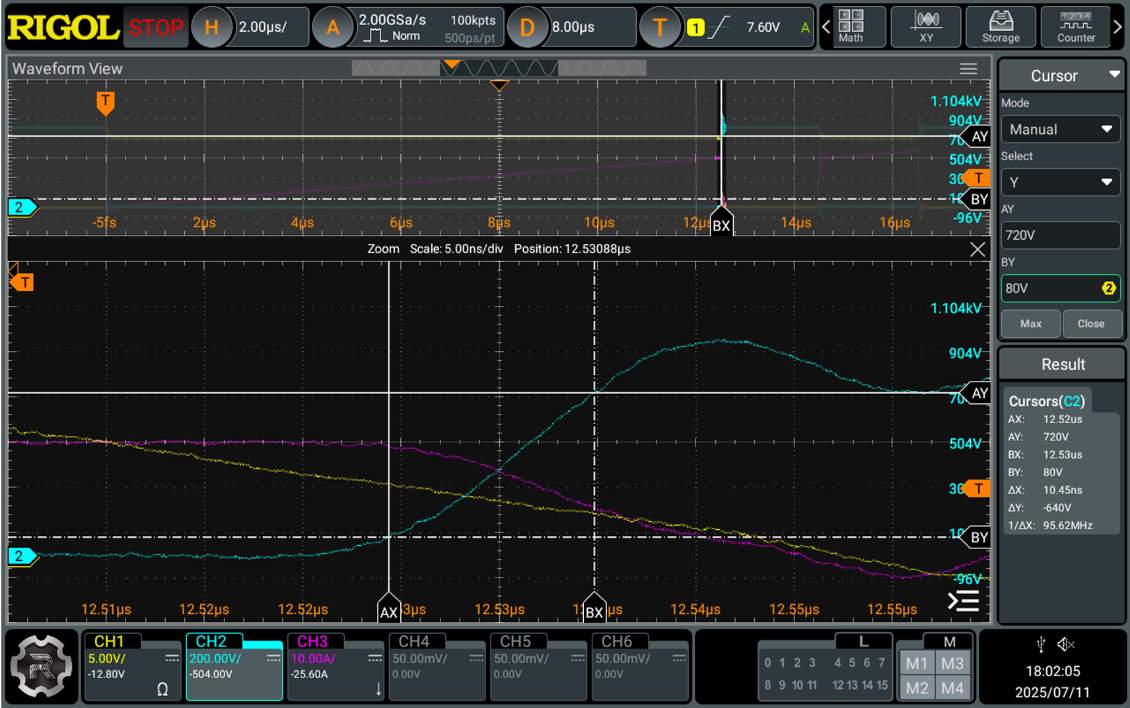Open the Counter tool icon
This screenshot has height=708, width=1130.
1076,26
